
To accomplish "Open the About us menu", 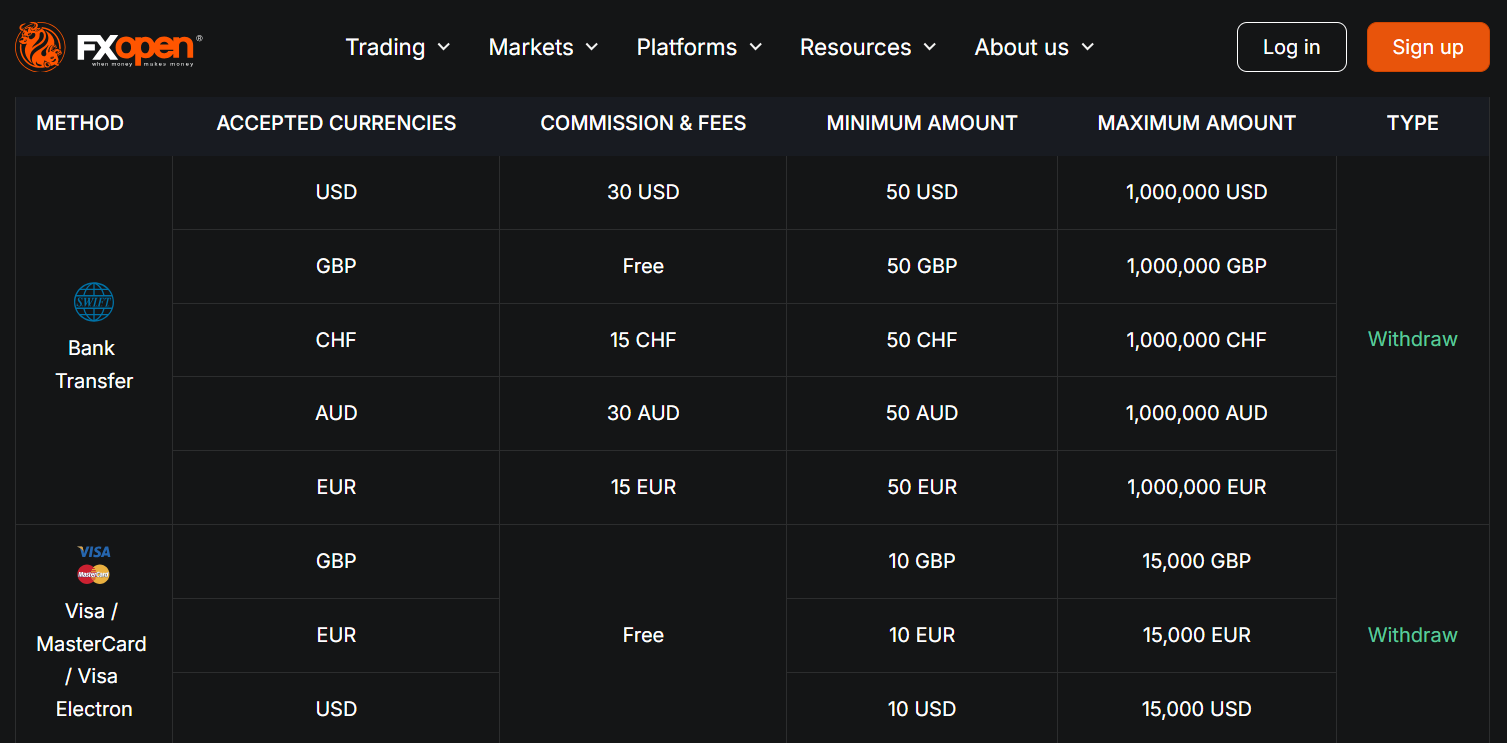I will click(1033, 47).
